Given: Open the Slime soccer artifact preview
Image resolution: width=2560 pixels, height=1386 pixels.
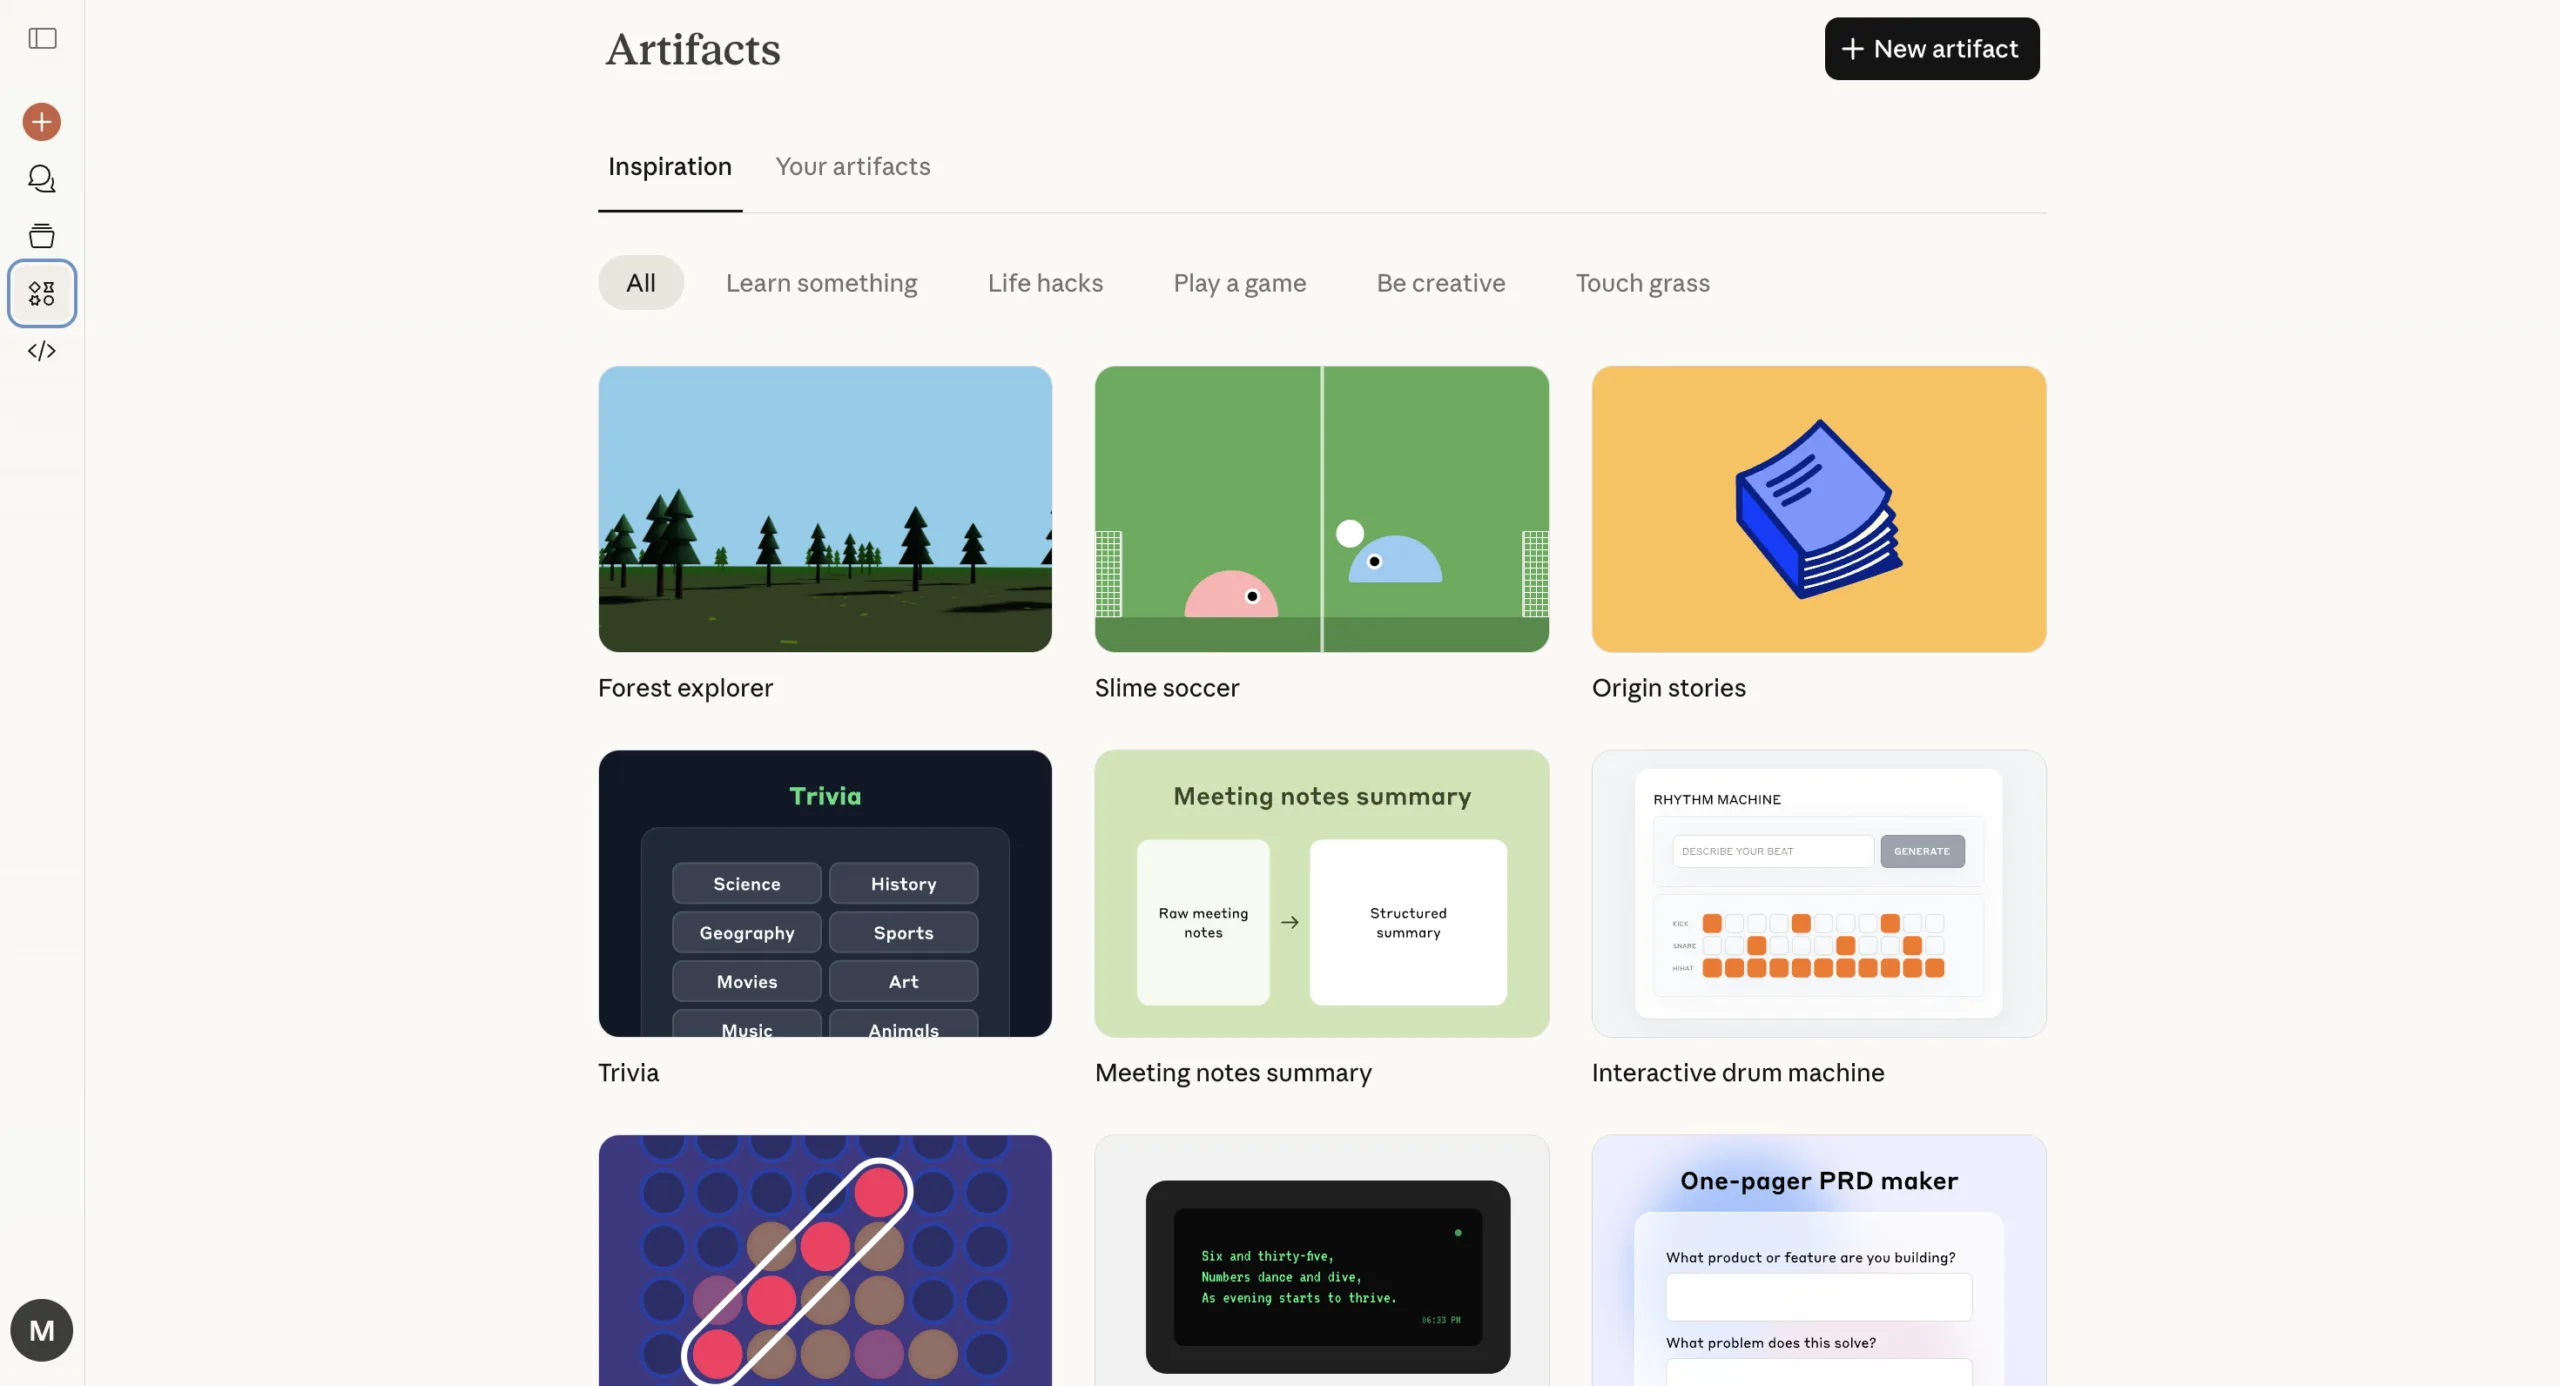Looking at the screenshot, I should pos(1321,509).
